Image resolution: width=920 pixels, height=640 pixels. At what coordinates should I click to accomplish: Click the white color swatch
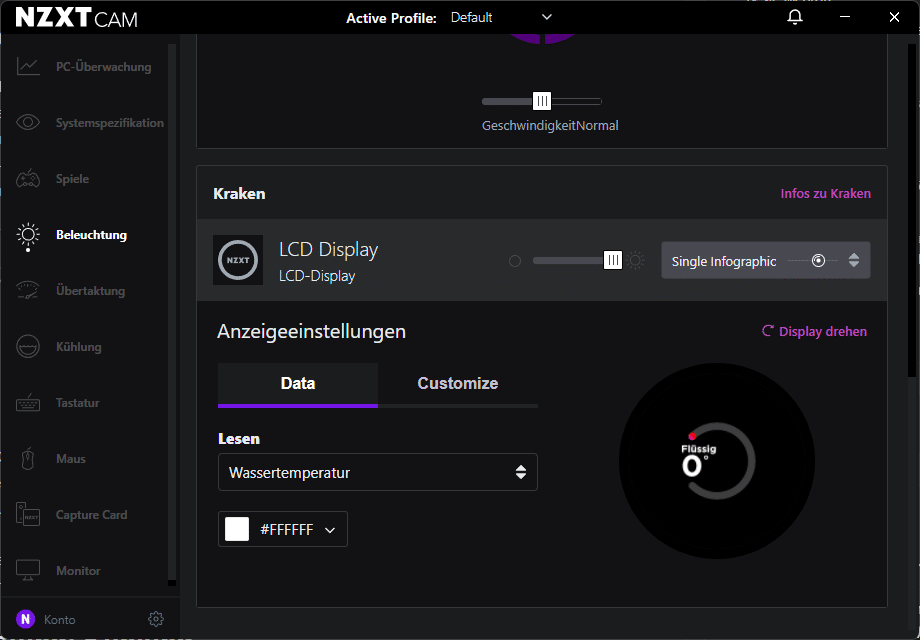pos(237,530)
